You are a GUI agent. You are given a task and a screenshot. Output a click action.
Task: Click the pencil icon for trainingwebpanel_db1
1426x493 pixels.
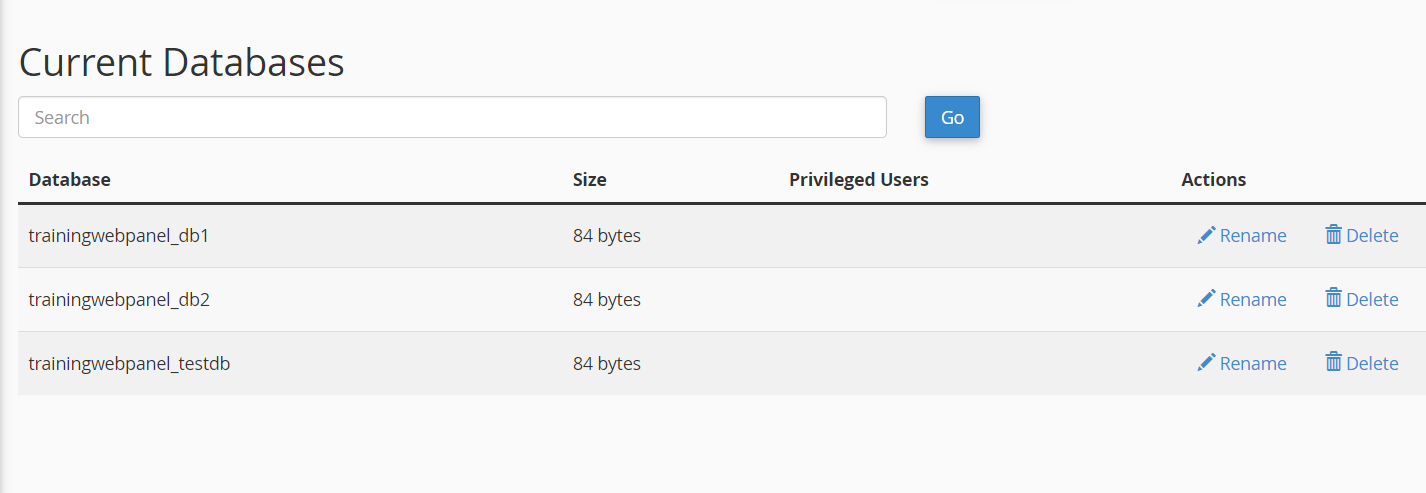tap(1207, 235)
